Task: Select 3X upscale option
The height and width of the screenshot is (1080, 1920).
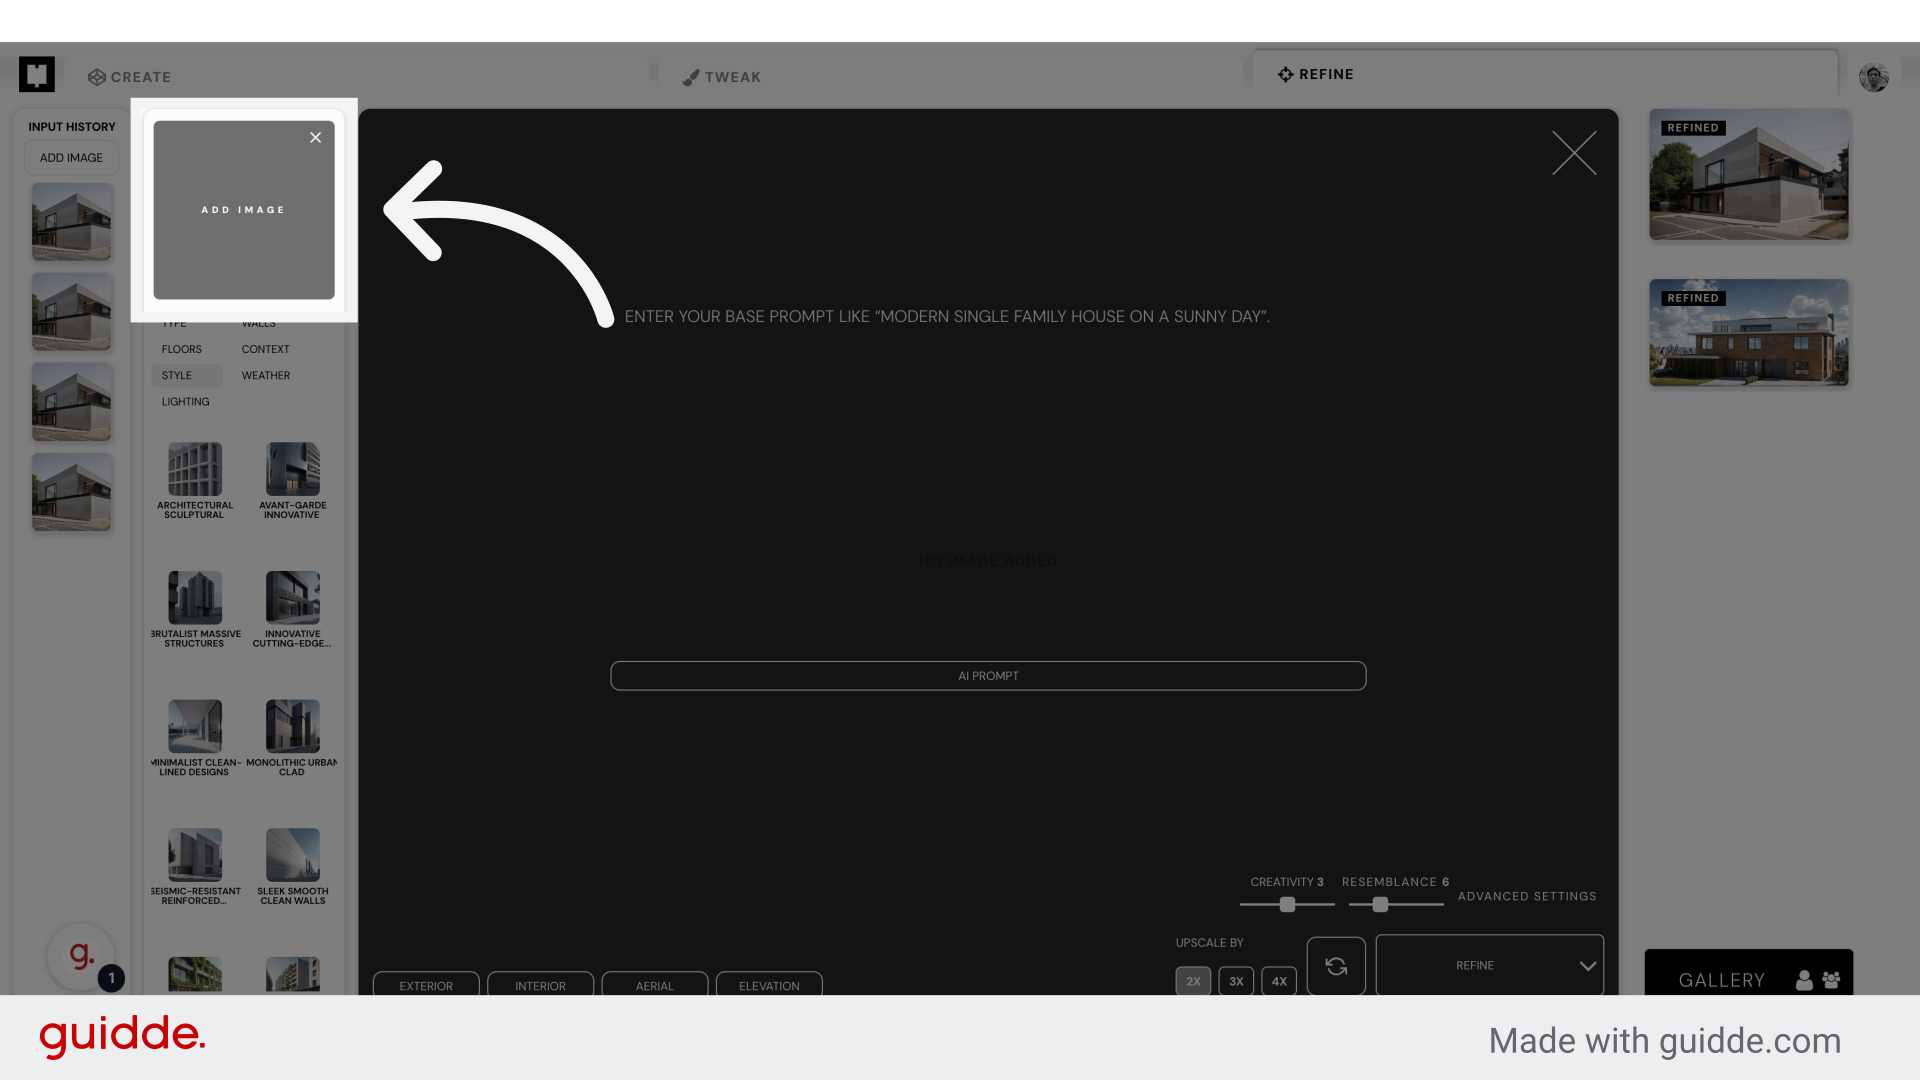Action: [x=1236, y=981]
